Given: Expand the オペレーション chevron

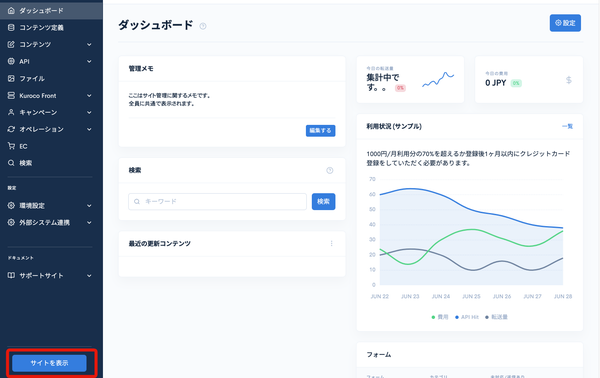Looking at the screenshot, I should point(89,129).
